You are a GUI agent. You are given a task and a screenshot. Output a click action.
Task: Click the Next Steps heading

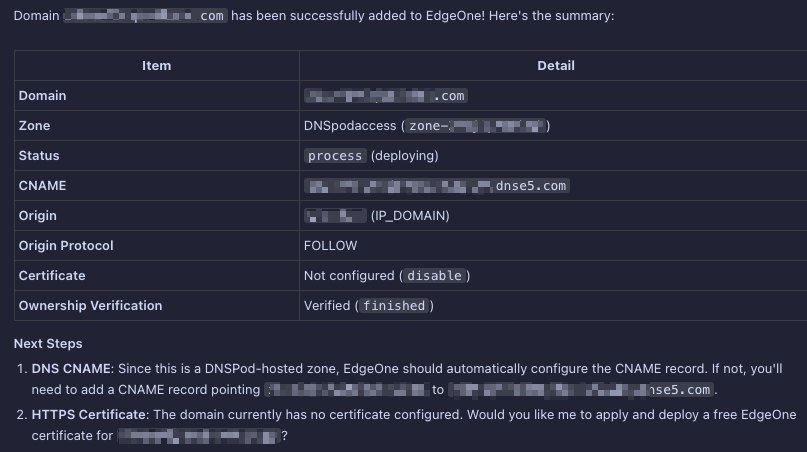pyautogui.click(x=48, y=343)
